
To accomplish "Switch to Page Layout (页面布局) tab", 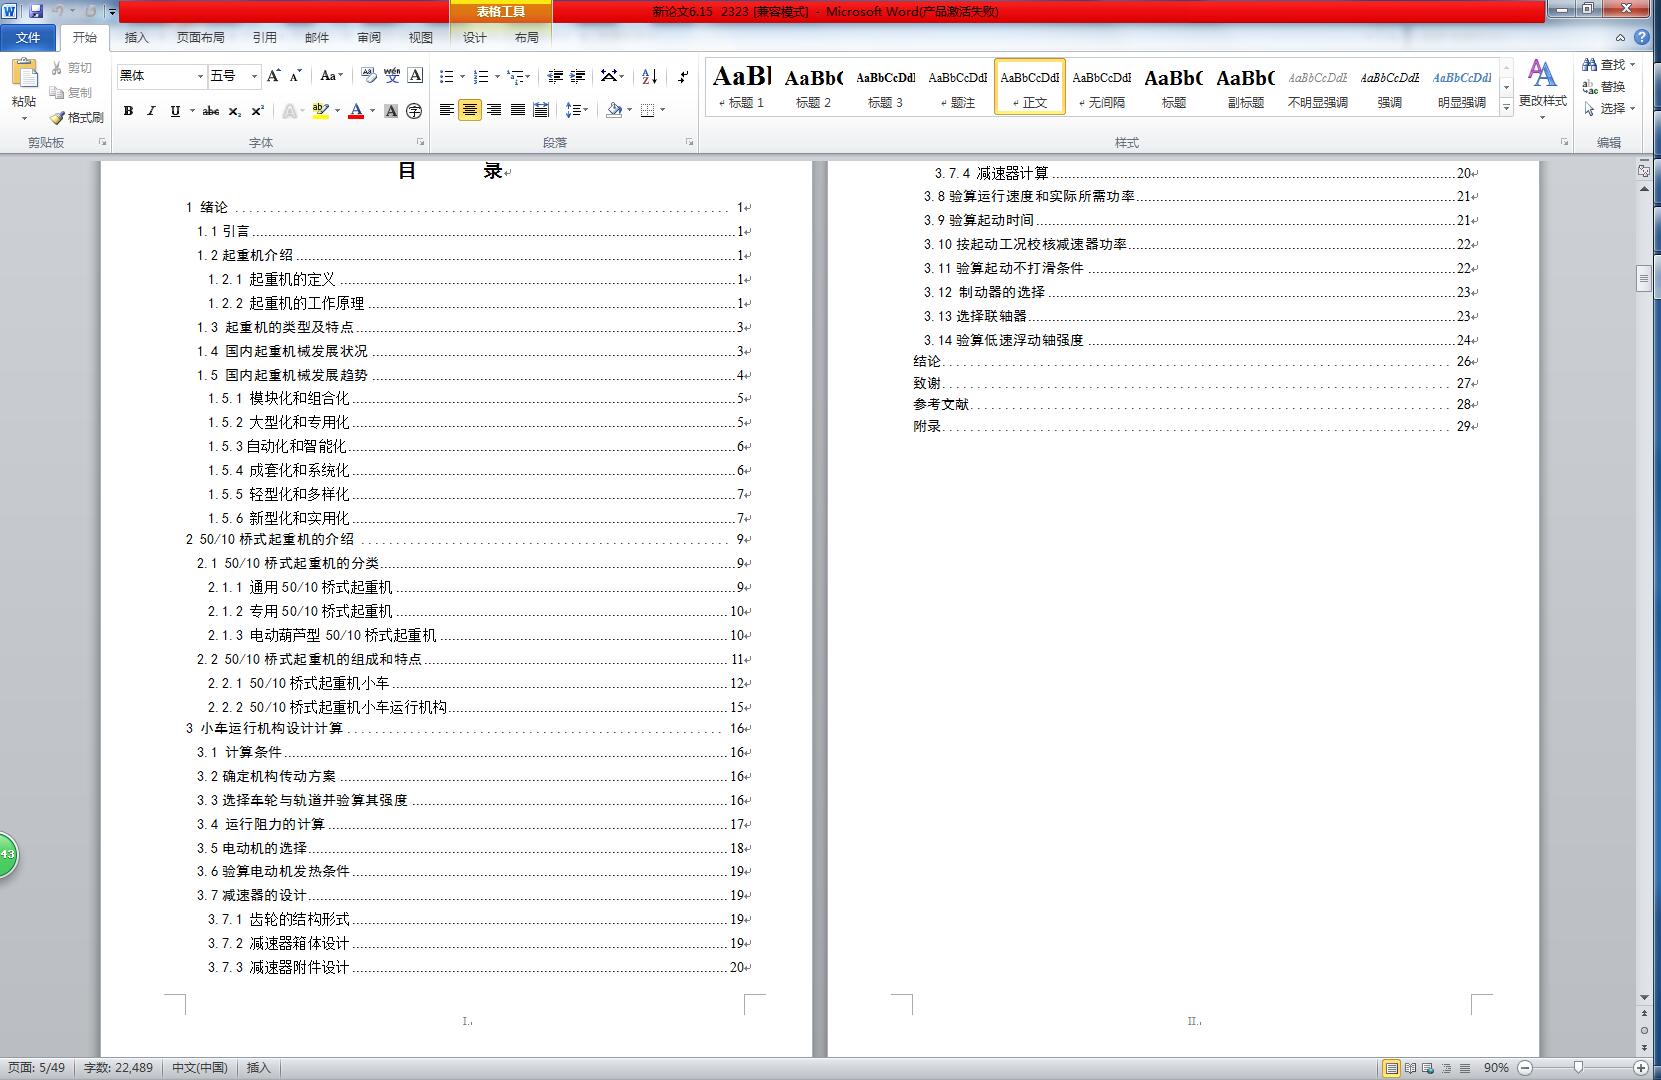I will [x=200, y=37].
